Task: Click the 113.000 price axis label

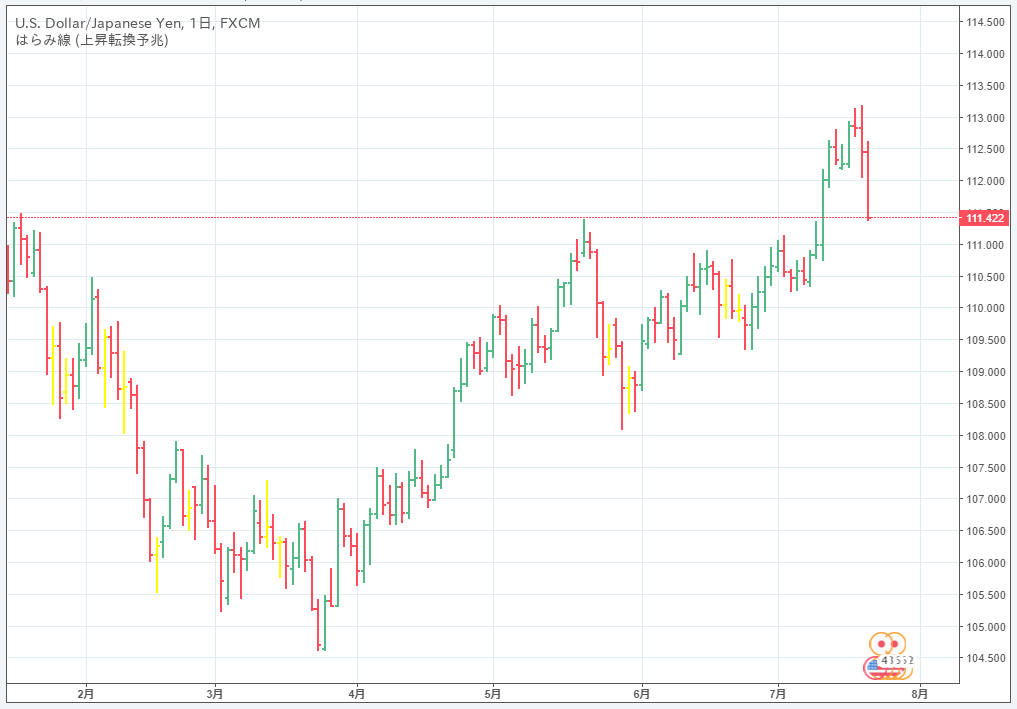Action: [985, 118]
